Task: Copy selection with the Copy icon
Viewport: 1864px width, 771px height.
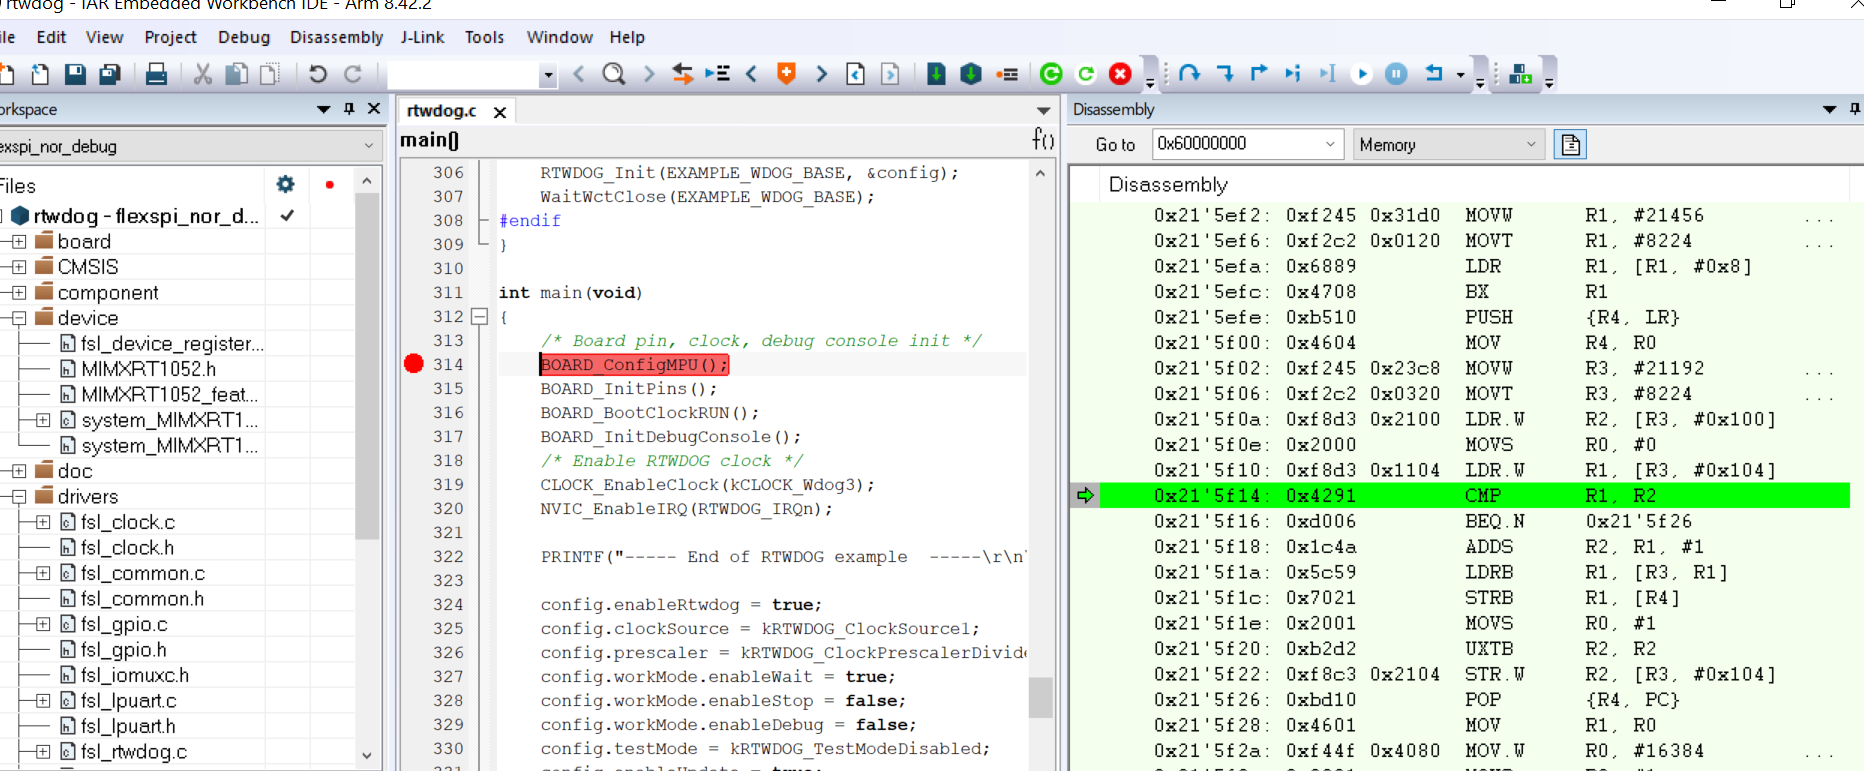Action: pos(237,74)
